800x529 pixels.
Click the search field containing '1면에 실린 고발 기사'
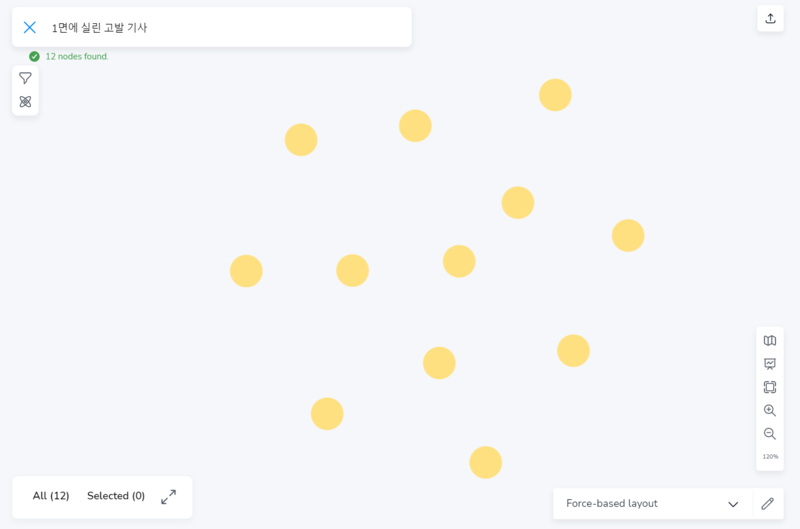220,27
